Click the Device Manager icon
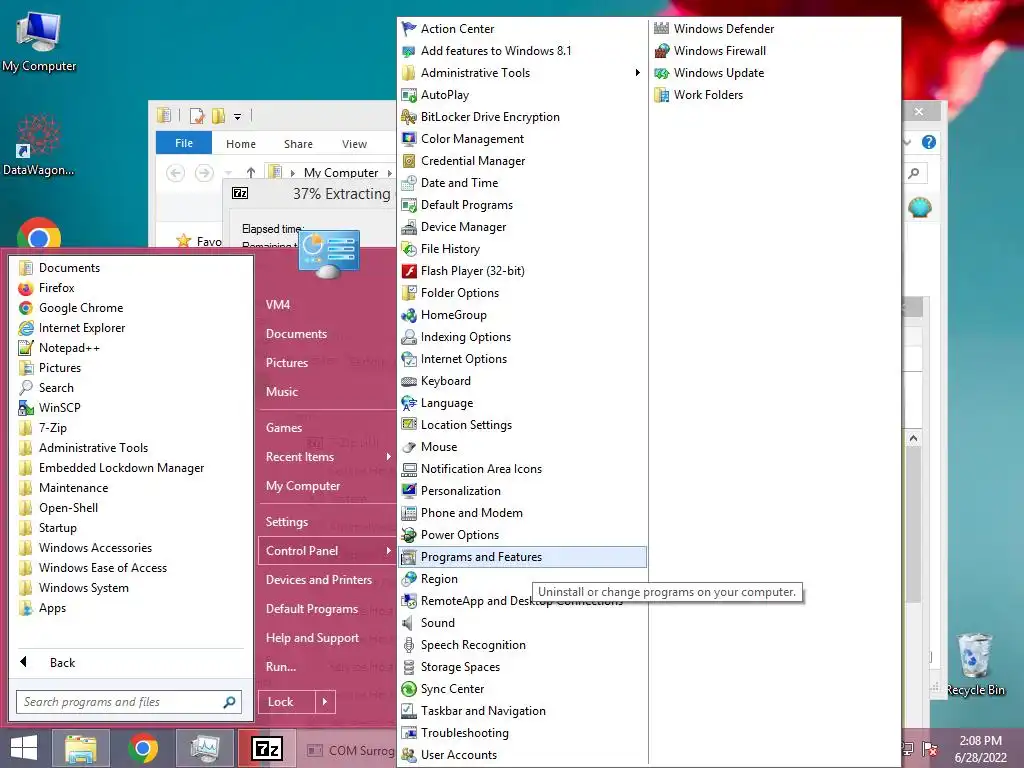This screenshot has width=1024, height=768. (409, 227)
